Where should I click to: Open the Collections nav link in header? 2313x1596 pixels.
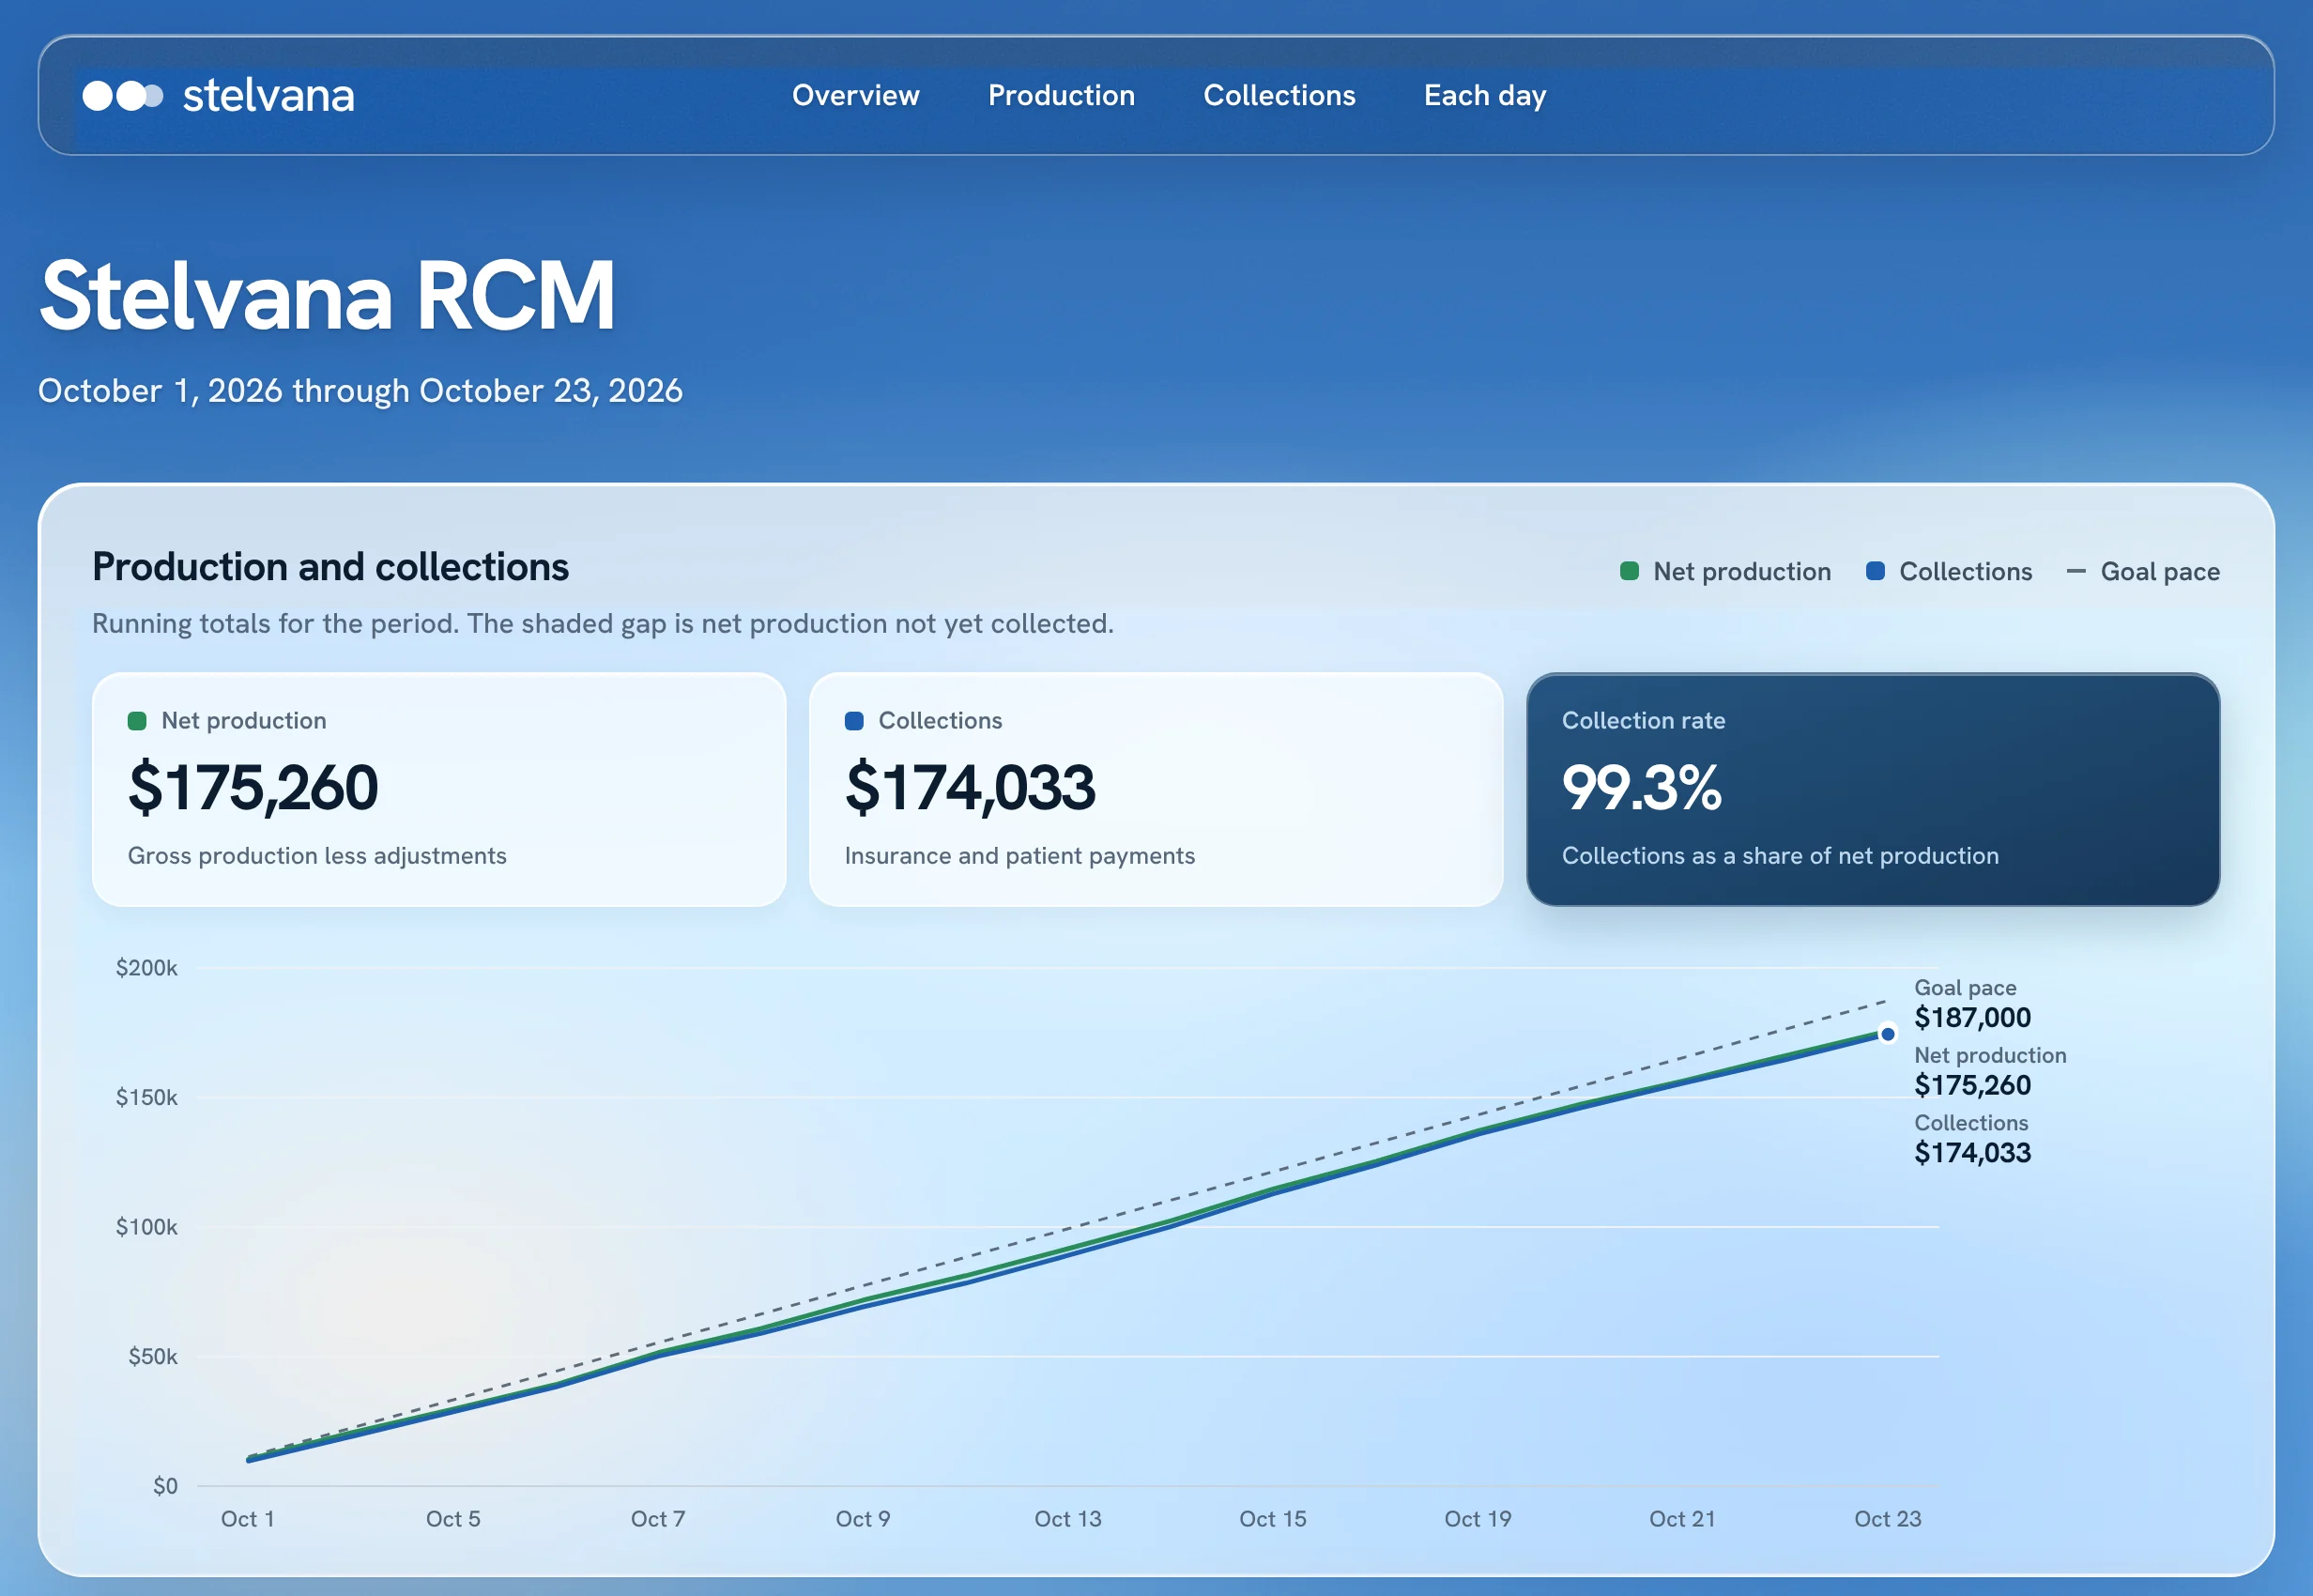pyautogui.click(x=1279, y=95)
